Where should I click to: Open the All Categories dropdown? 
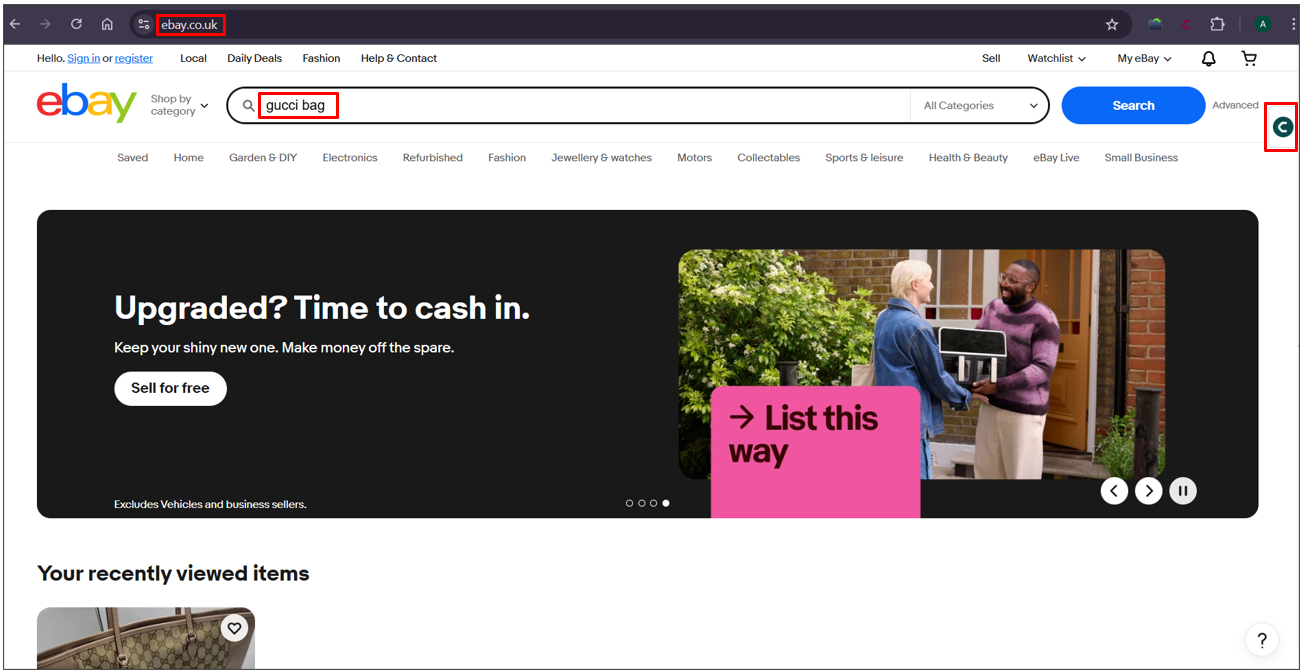(x=980, y=105)
